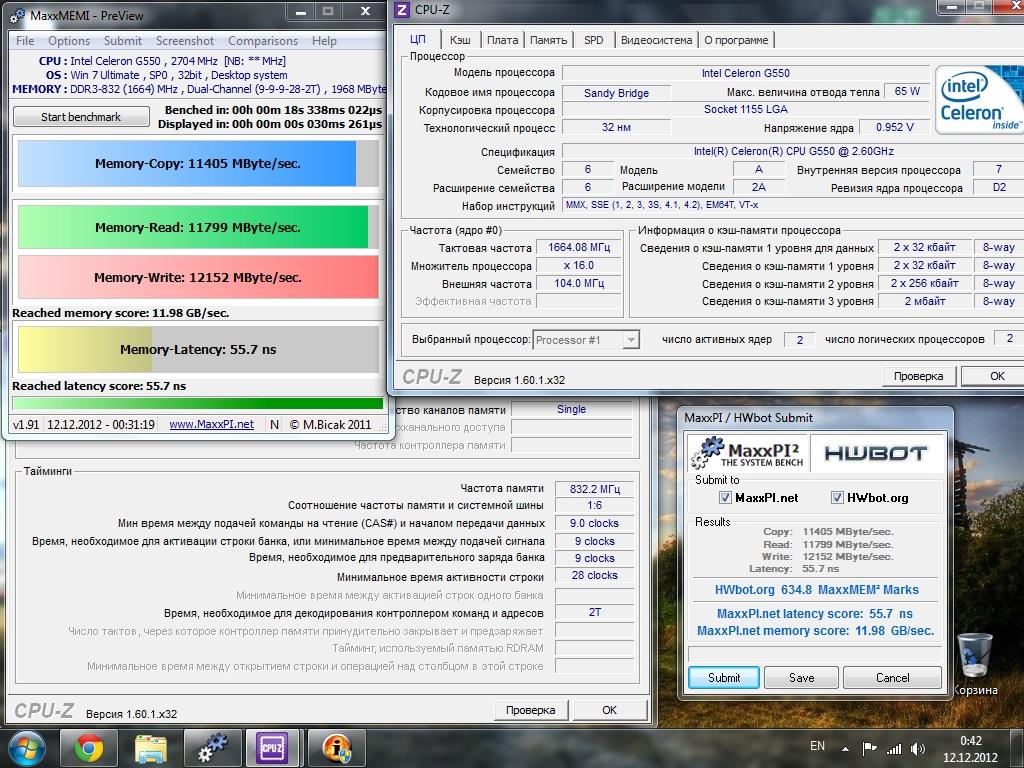
Task: Click the green benchmark progress bar
Action: pyautogui.click(x=198, y=404)
